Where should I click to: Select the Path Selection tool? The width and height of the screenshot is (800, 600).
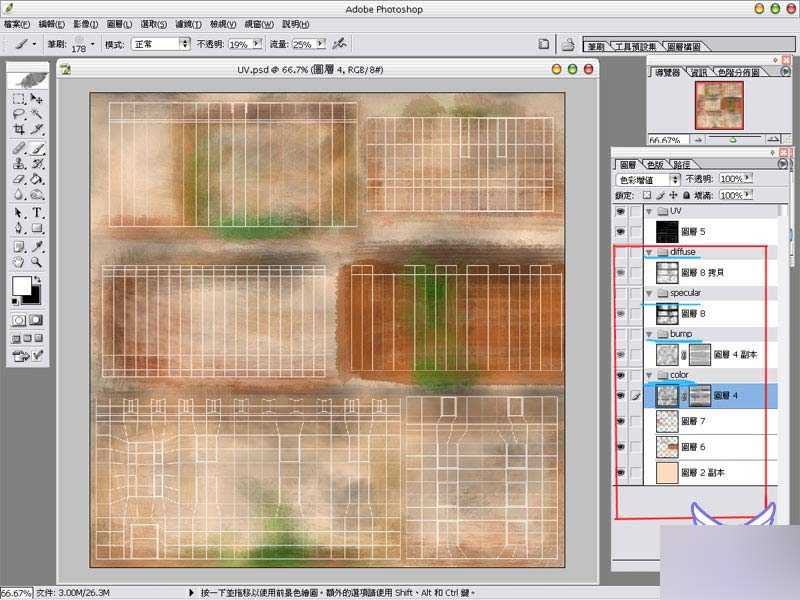[x=19, y=213]
